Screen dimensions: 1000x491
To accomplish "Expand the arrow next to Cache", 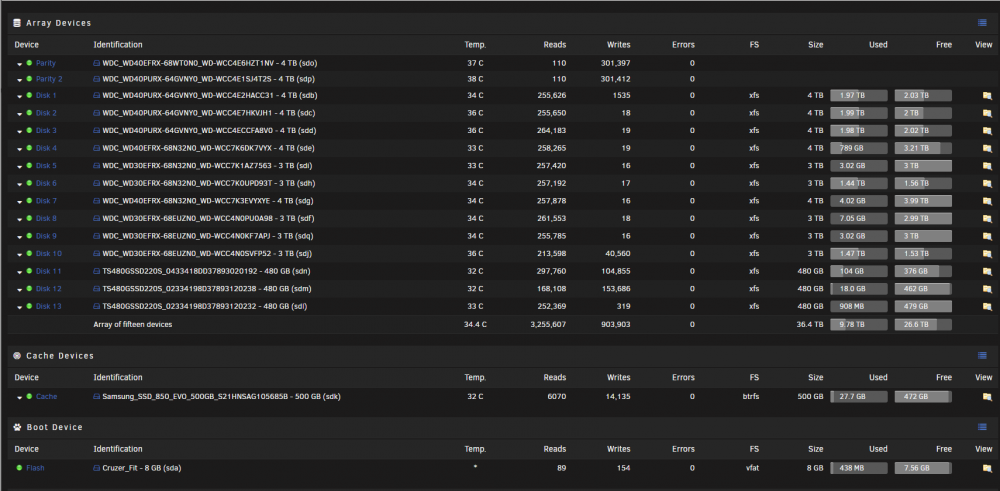I will (20, 397).
